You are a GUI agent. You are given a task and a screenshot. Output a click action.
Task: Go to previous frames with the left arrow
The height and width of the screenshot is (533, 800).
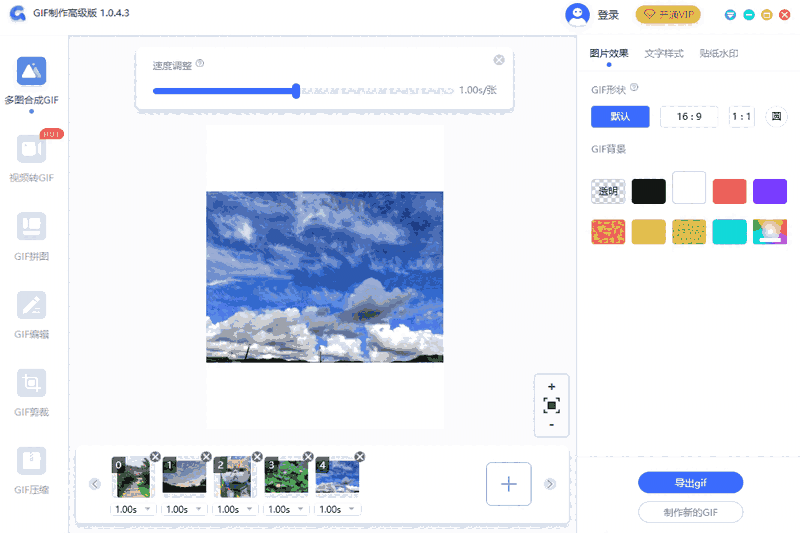[95, 484]
